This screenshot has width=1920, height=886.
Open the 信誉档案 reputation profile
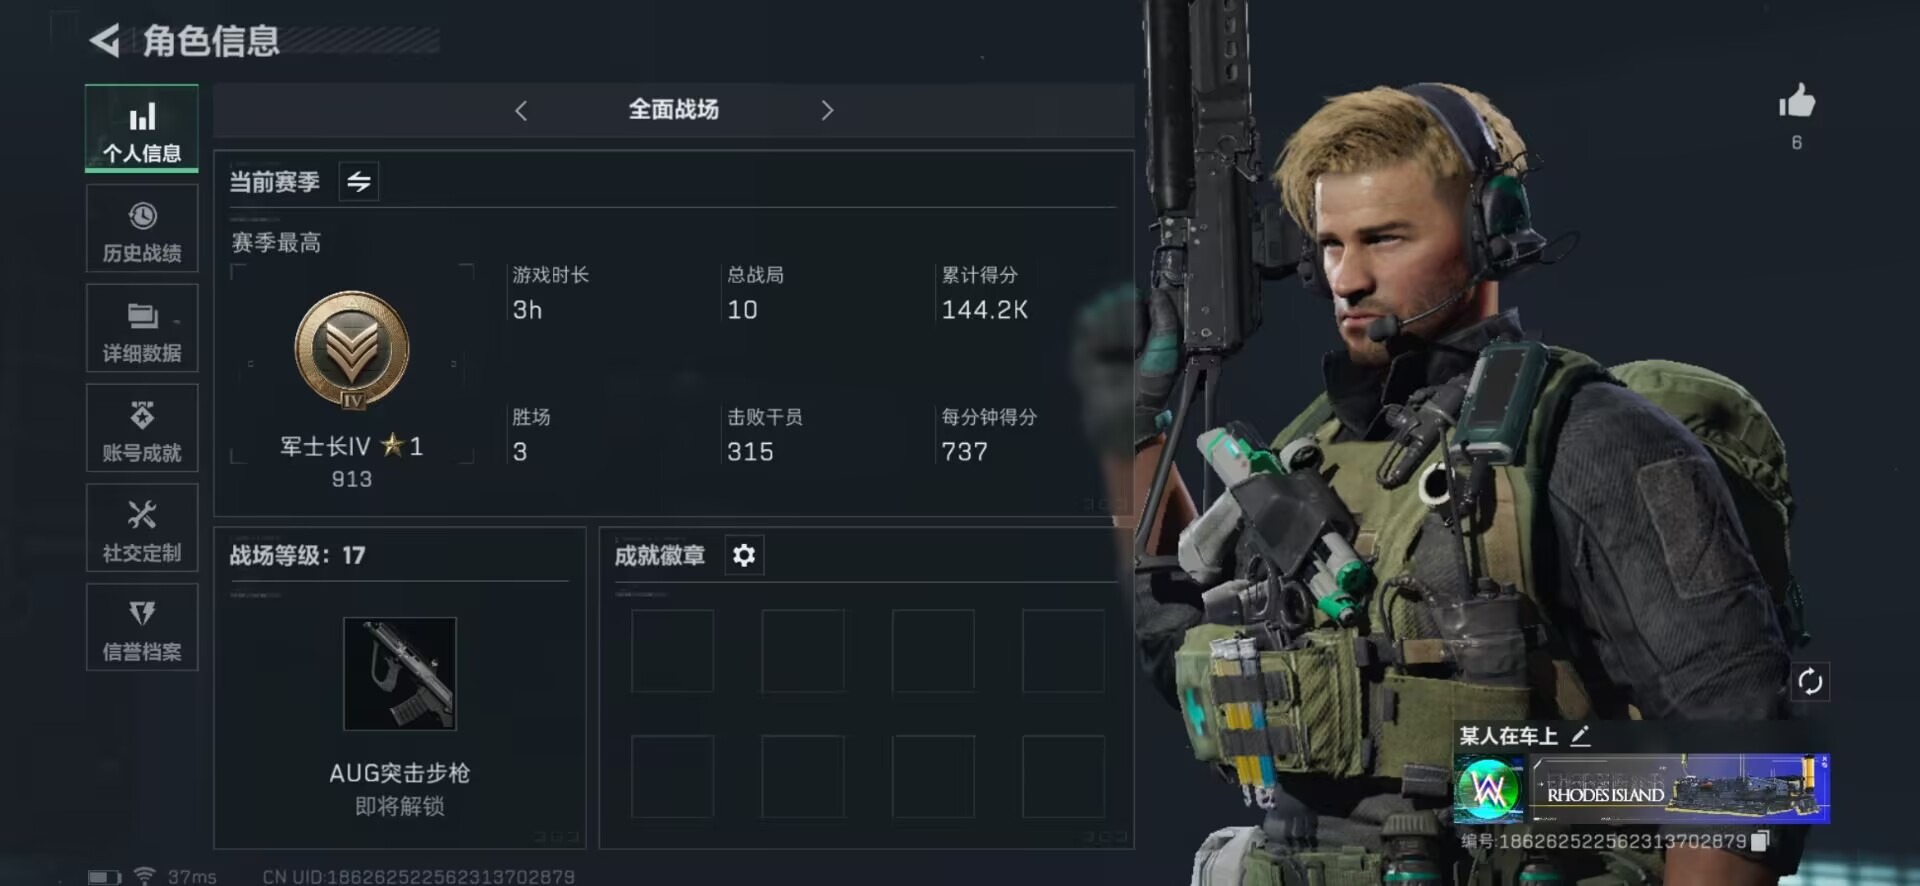coord(142,627)
